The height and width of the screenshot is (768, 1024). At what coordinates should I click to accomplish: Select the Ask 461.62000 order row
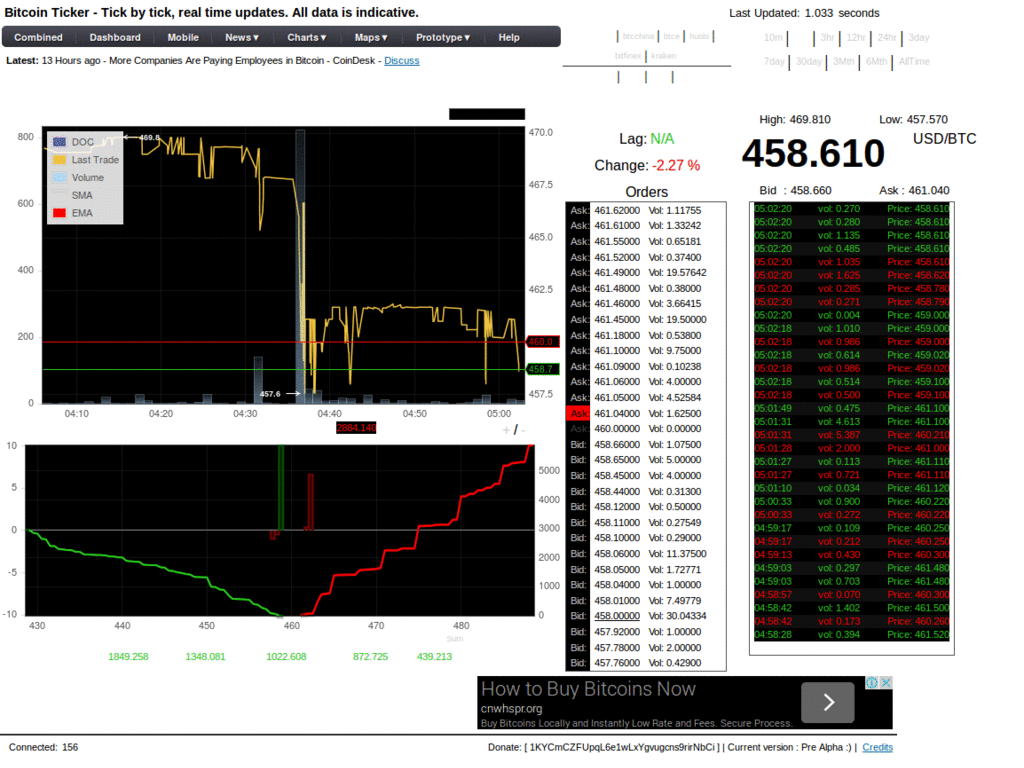(646, 210)
